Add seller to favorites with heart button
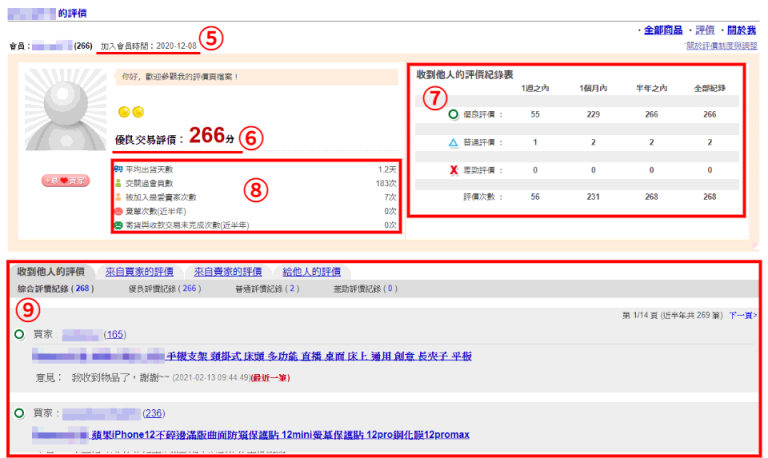This screenshot has width=768, height=458. (65, 180)
